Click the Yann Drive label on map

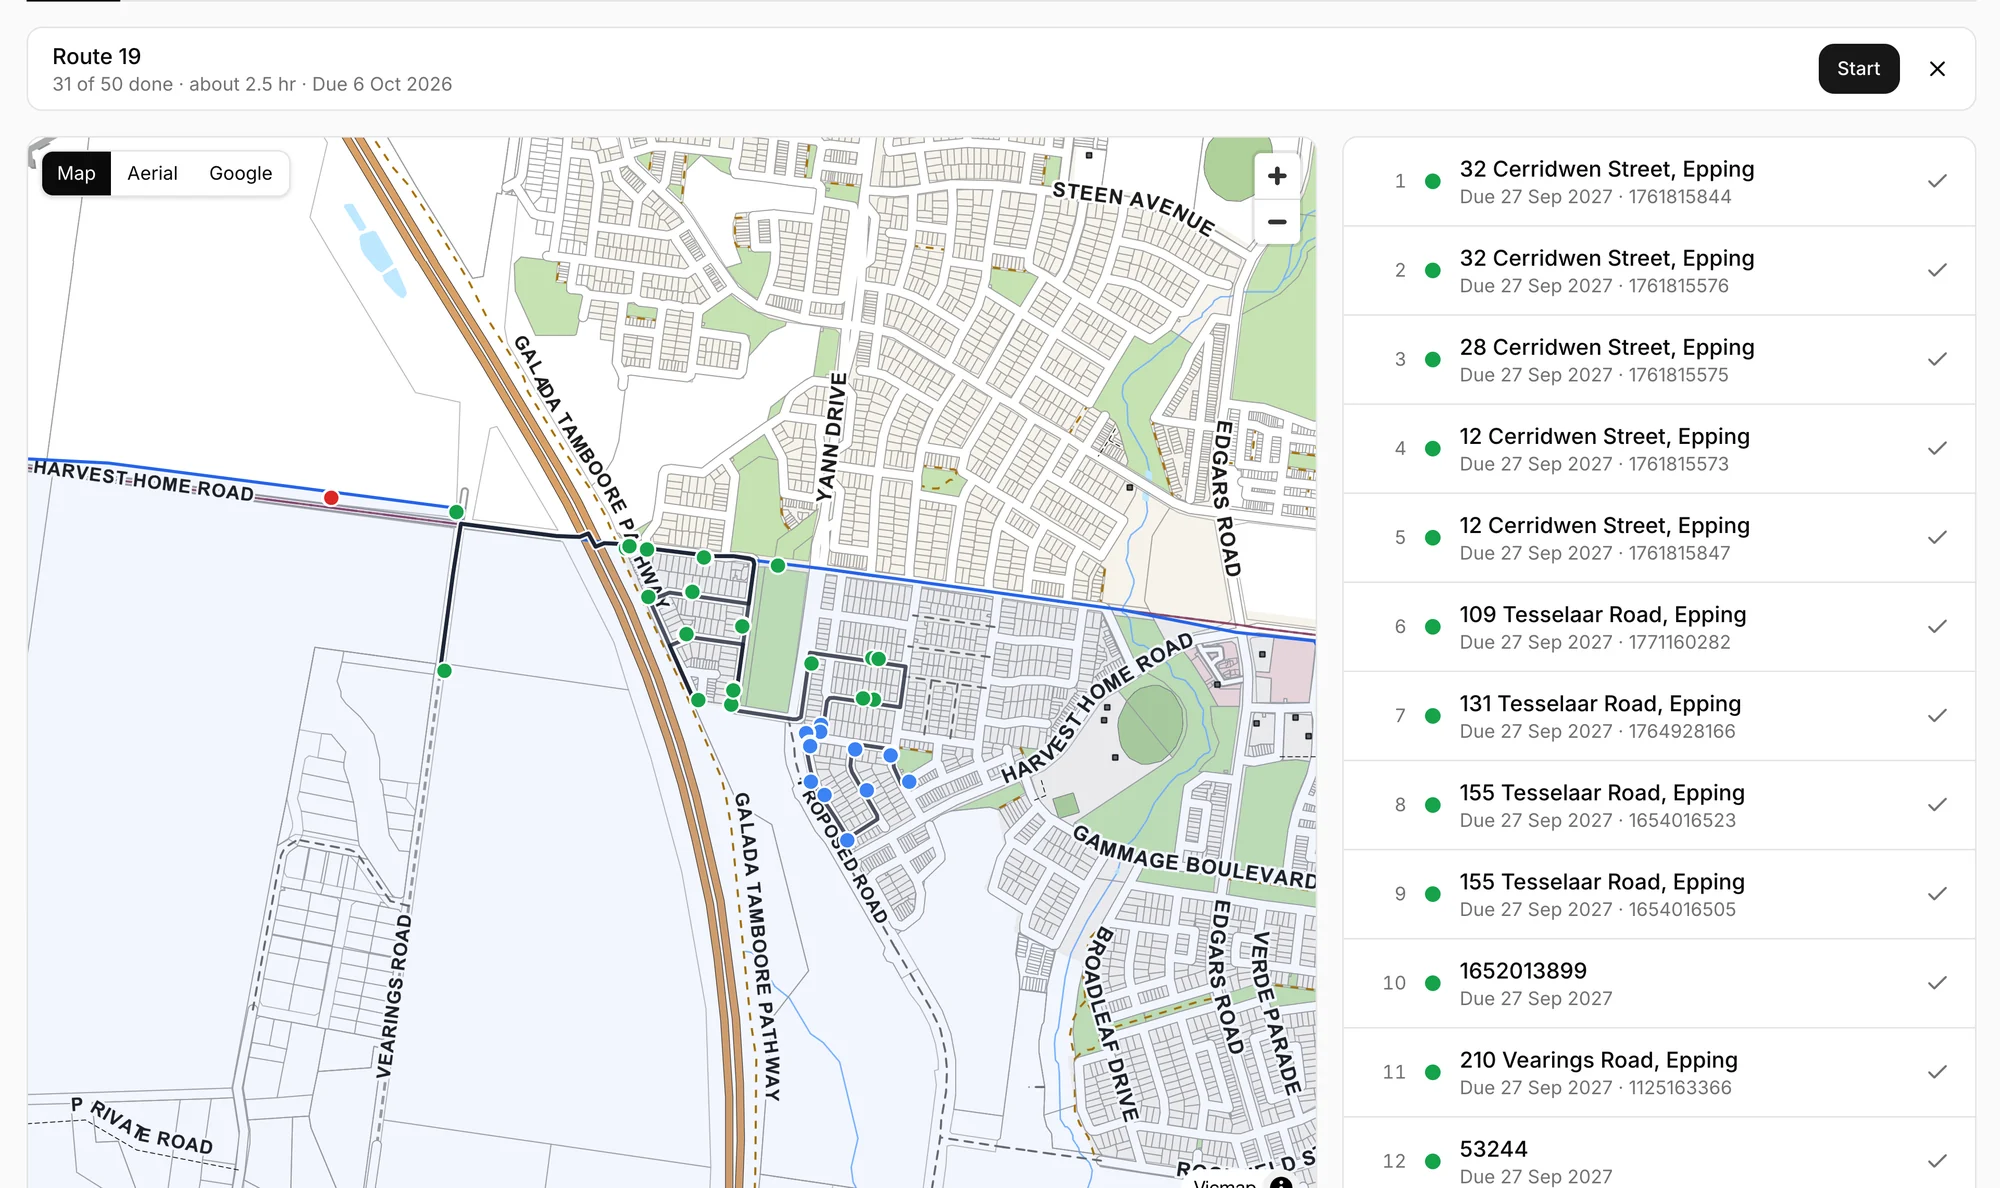pos(830,437)
